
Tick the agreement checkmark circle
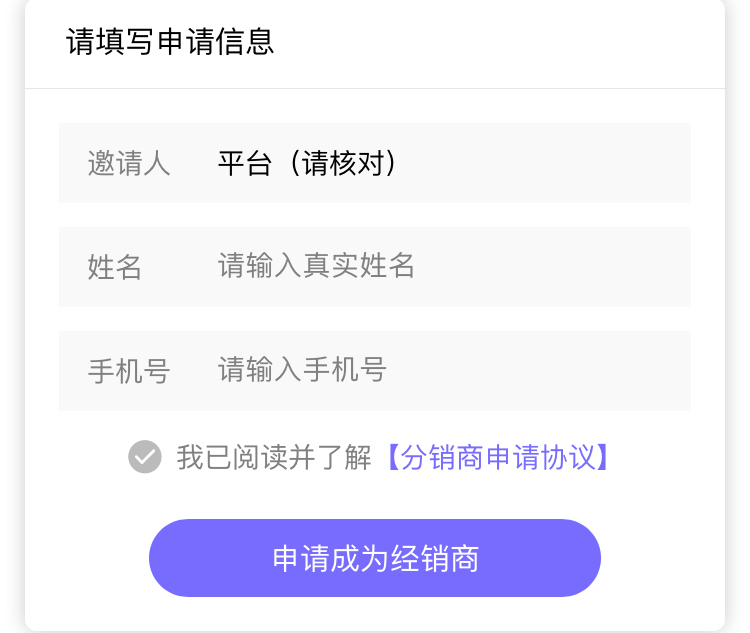[145, 457]
